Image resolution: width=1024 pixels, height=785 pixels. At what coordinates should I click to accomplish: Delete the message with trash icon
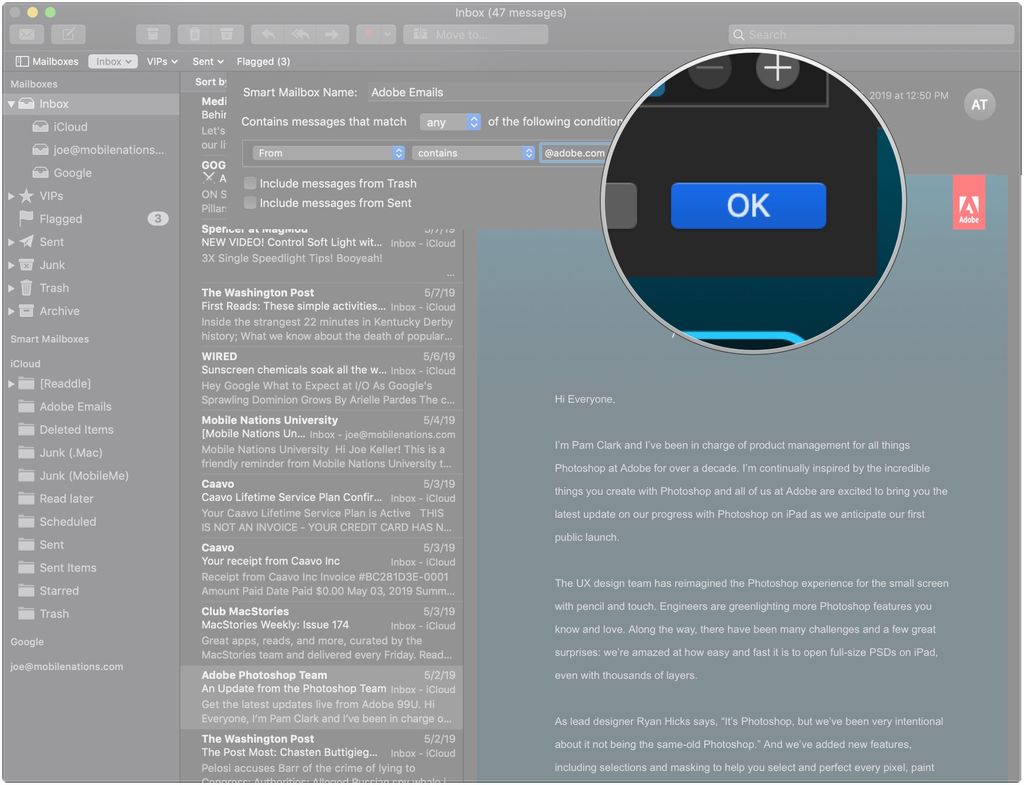tap(195, 34)
